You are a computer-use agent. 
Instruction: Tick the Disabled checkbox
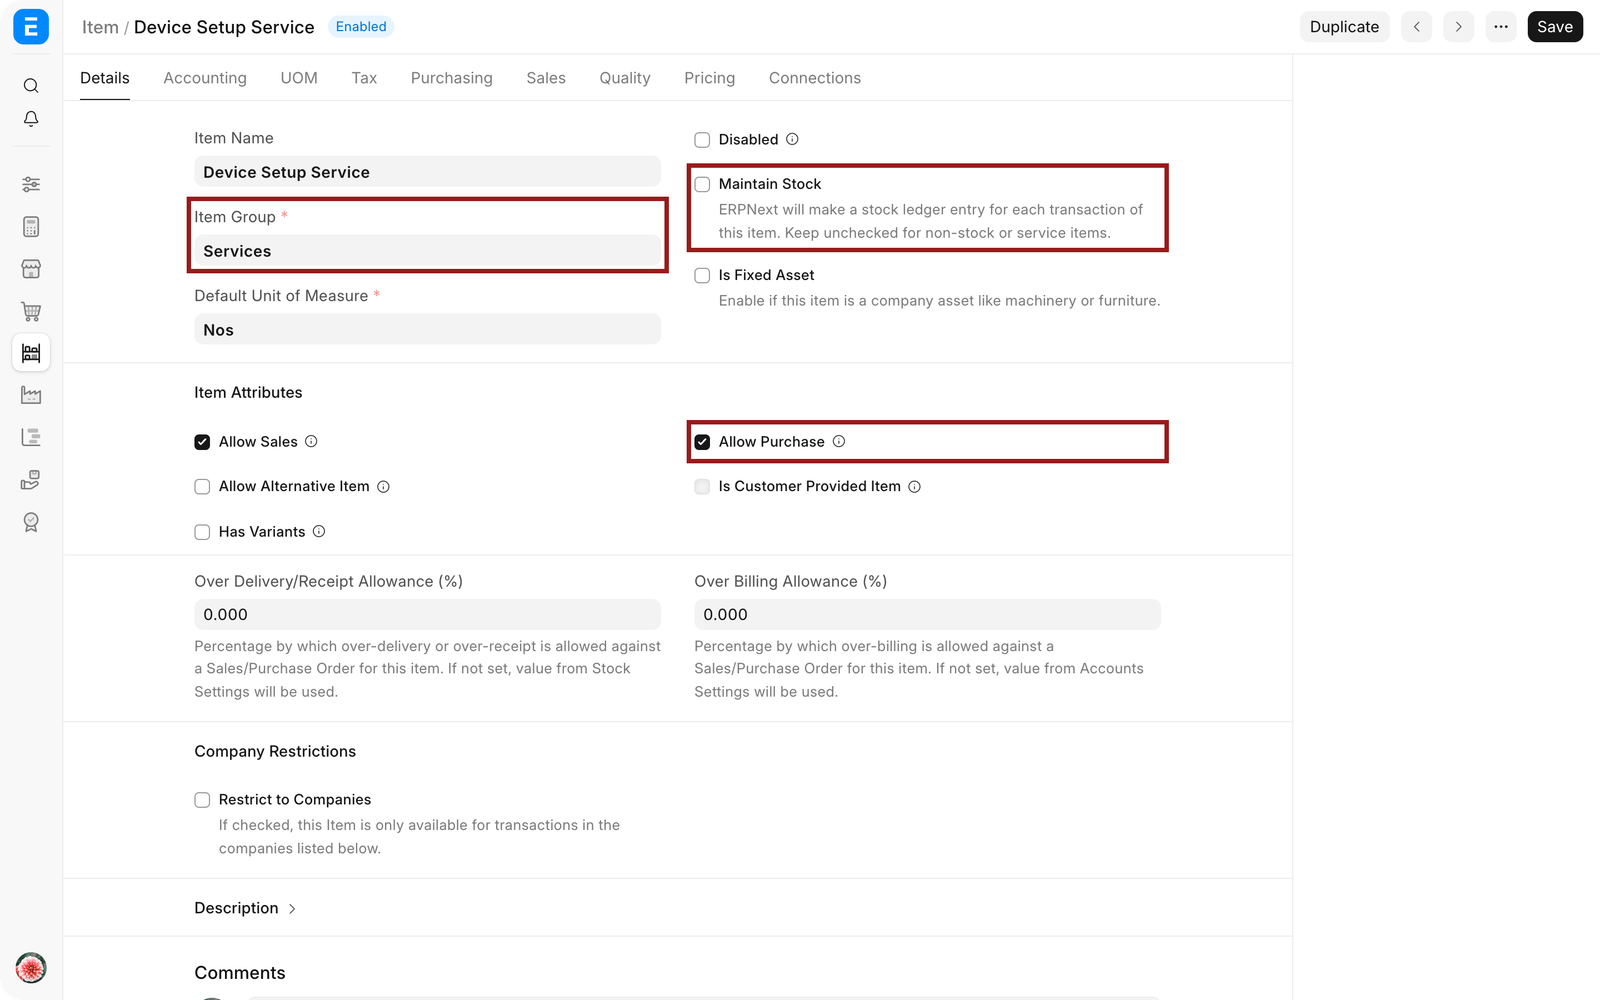point(702,140)
